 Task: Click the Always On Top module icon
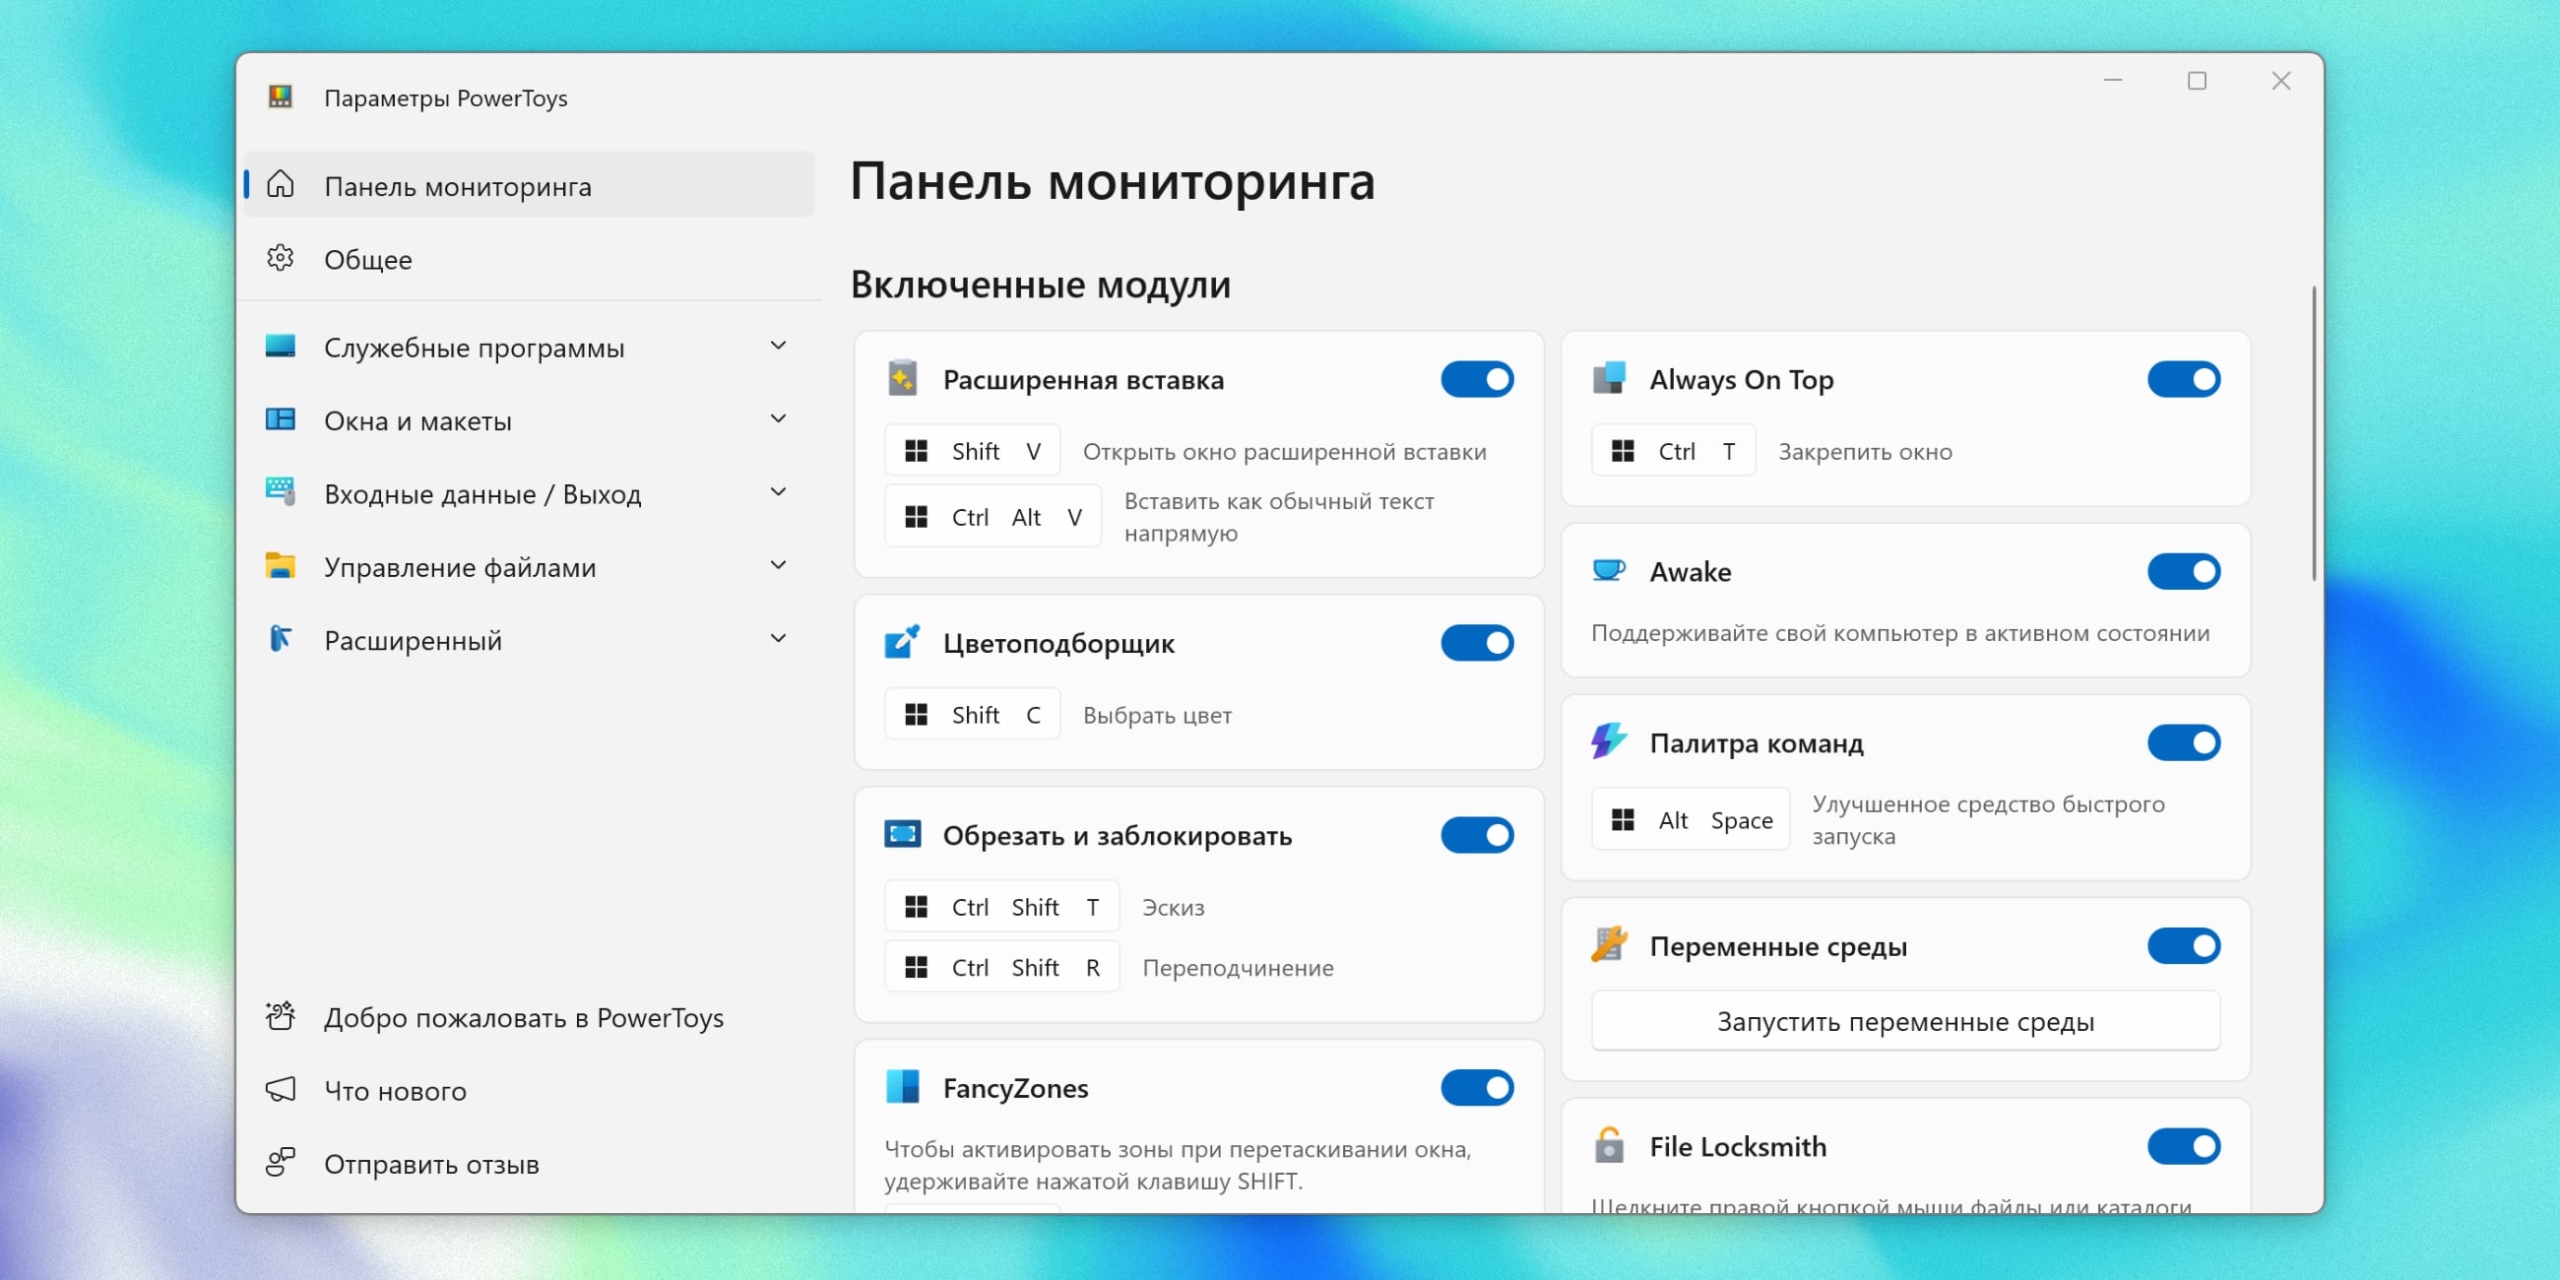pyautogui.click(x=1609, y=378)
